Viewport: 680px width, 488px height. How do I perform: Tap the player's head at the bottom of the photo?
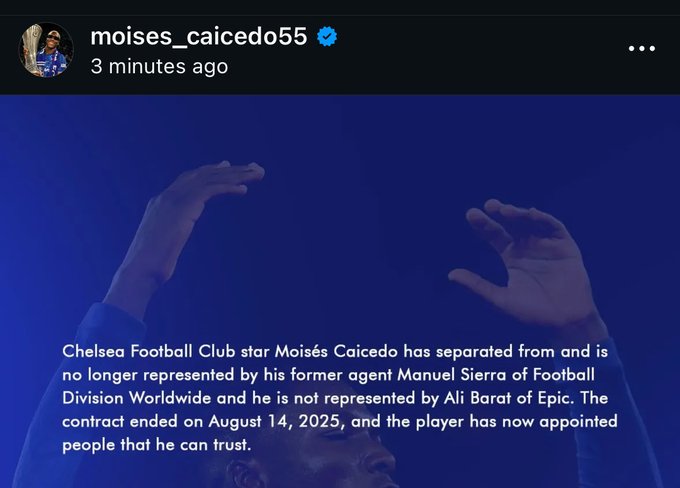(330, 468)
